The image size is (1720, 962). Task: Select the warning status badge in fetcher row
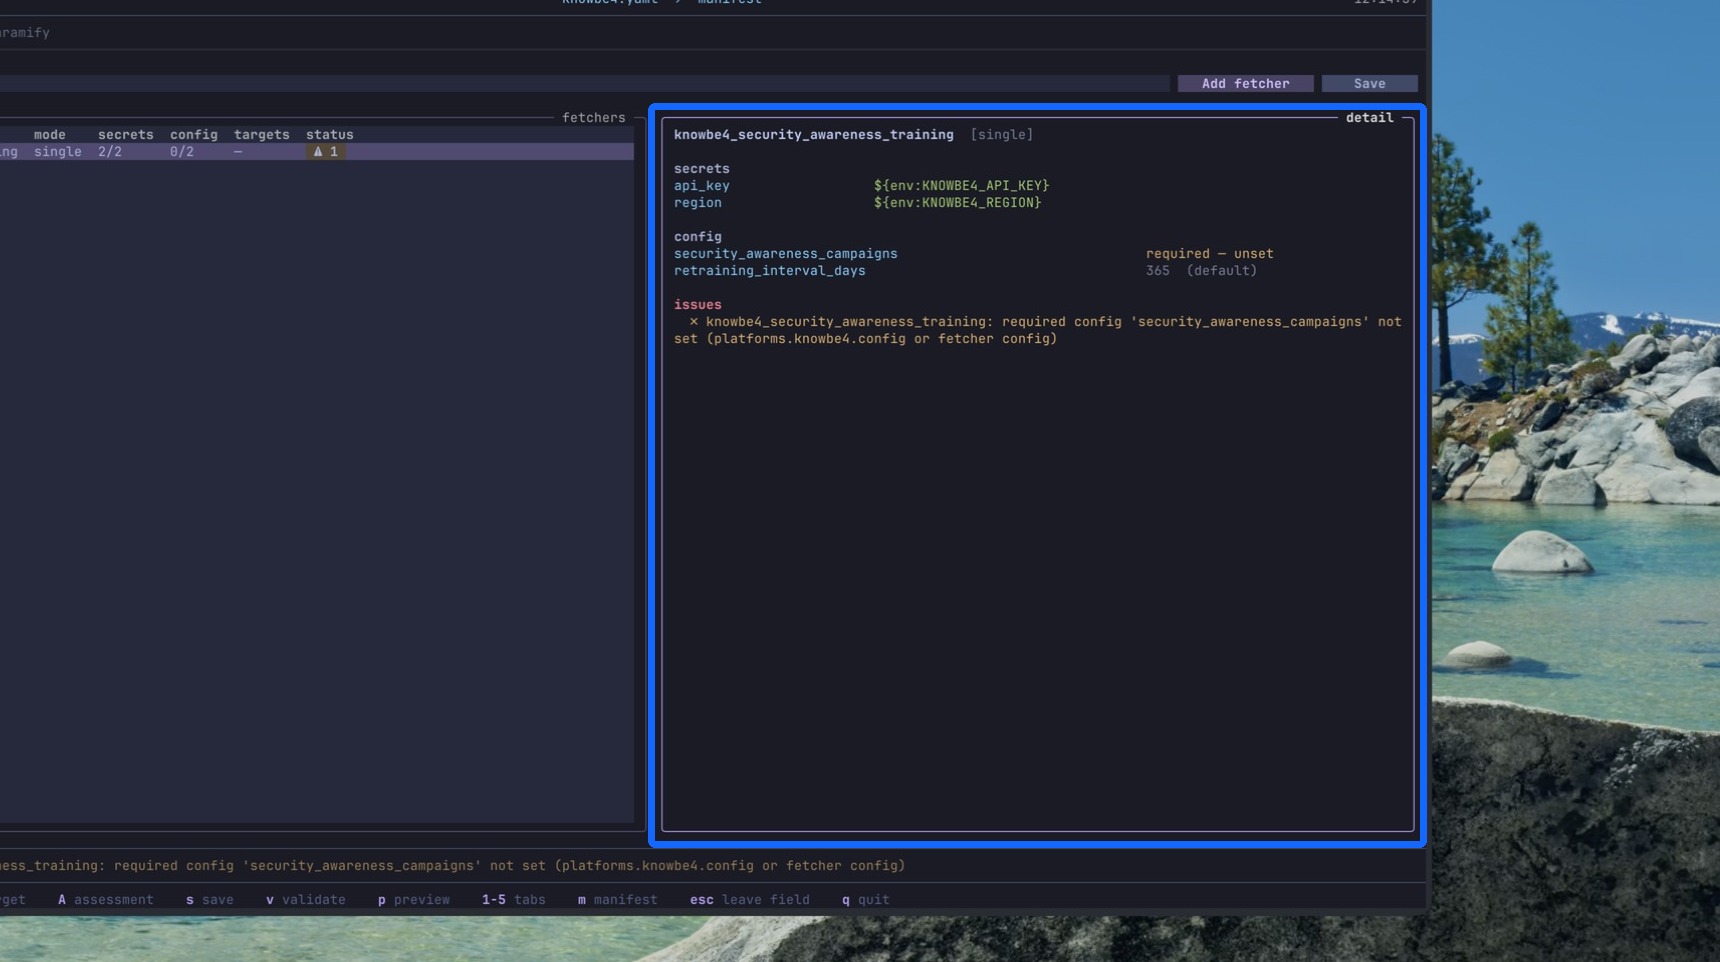326,152
